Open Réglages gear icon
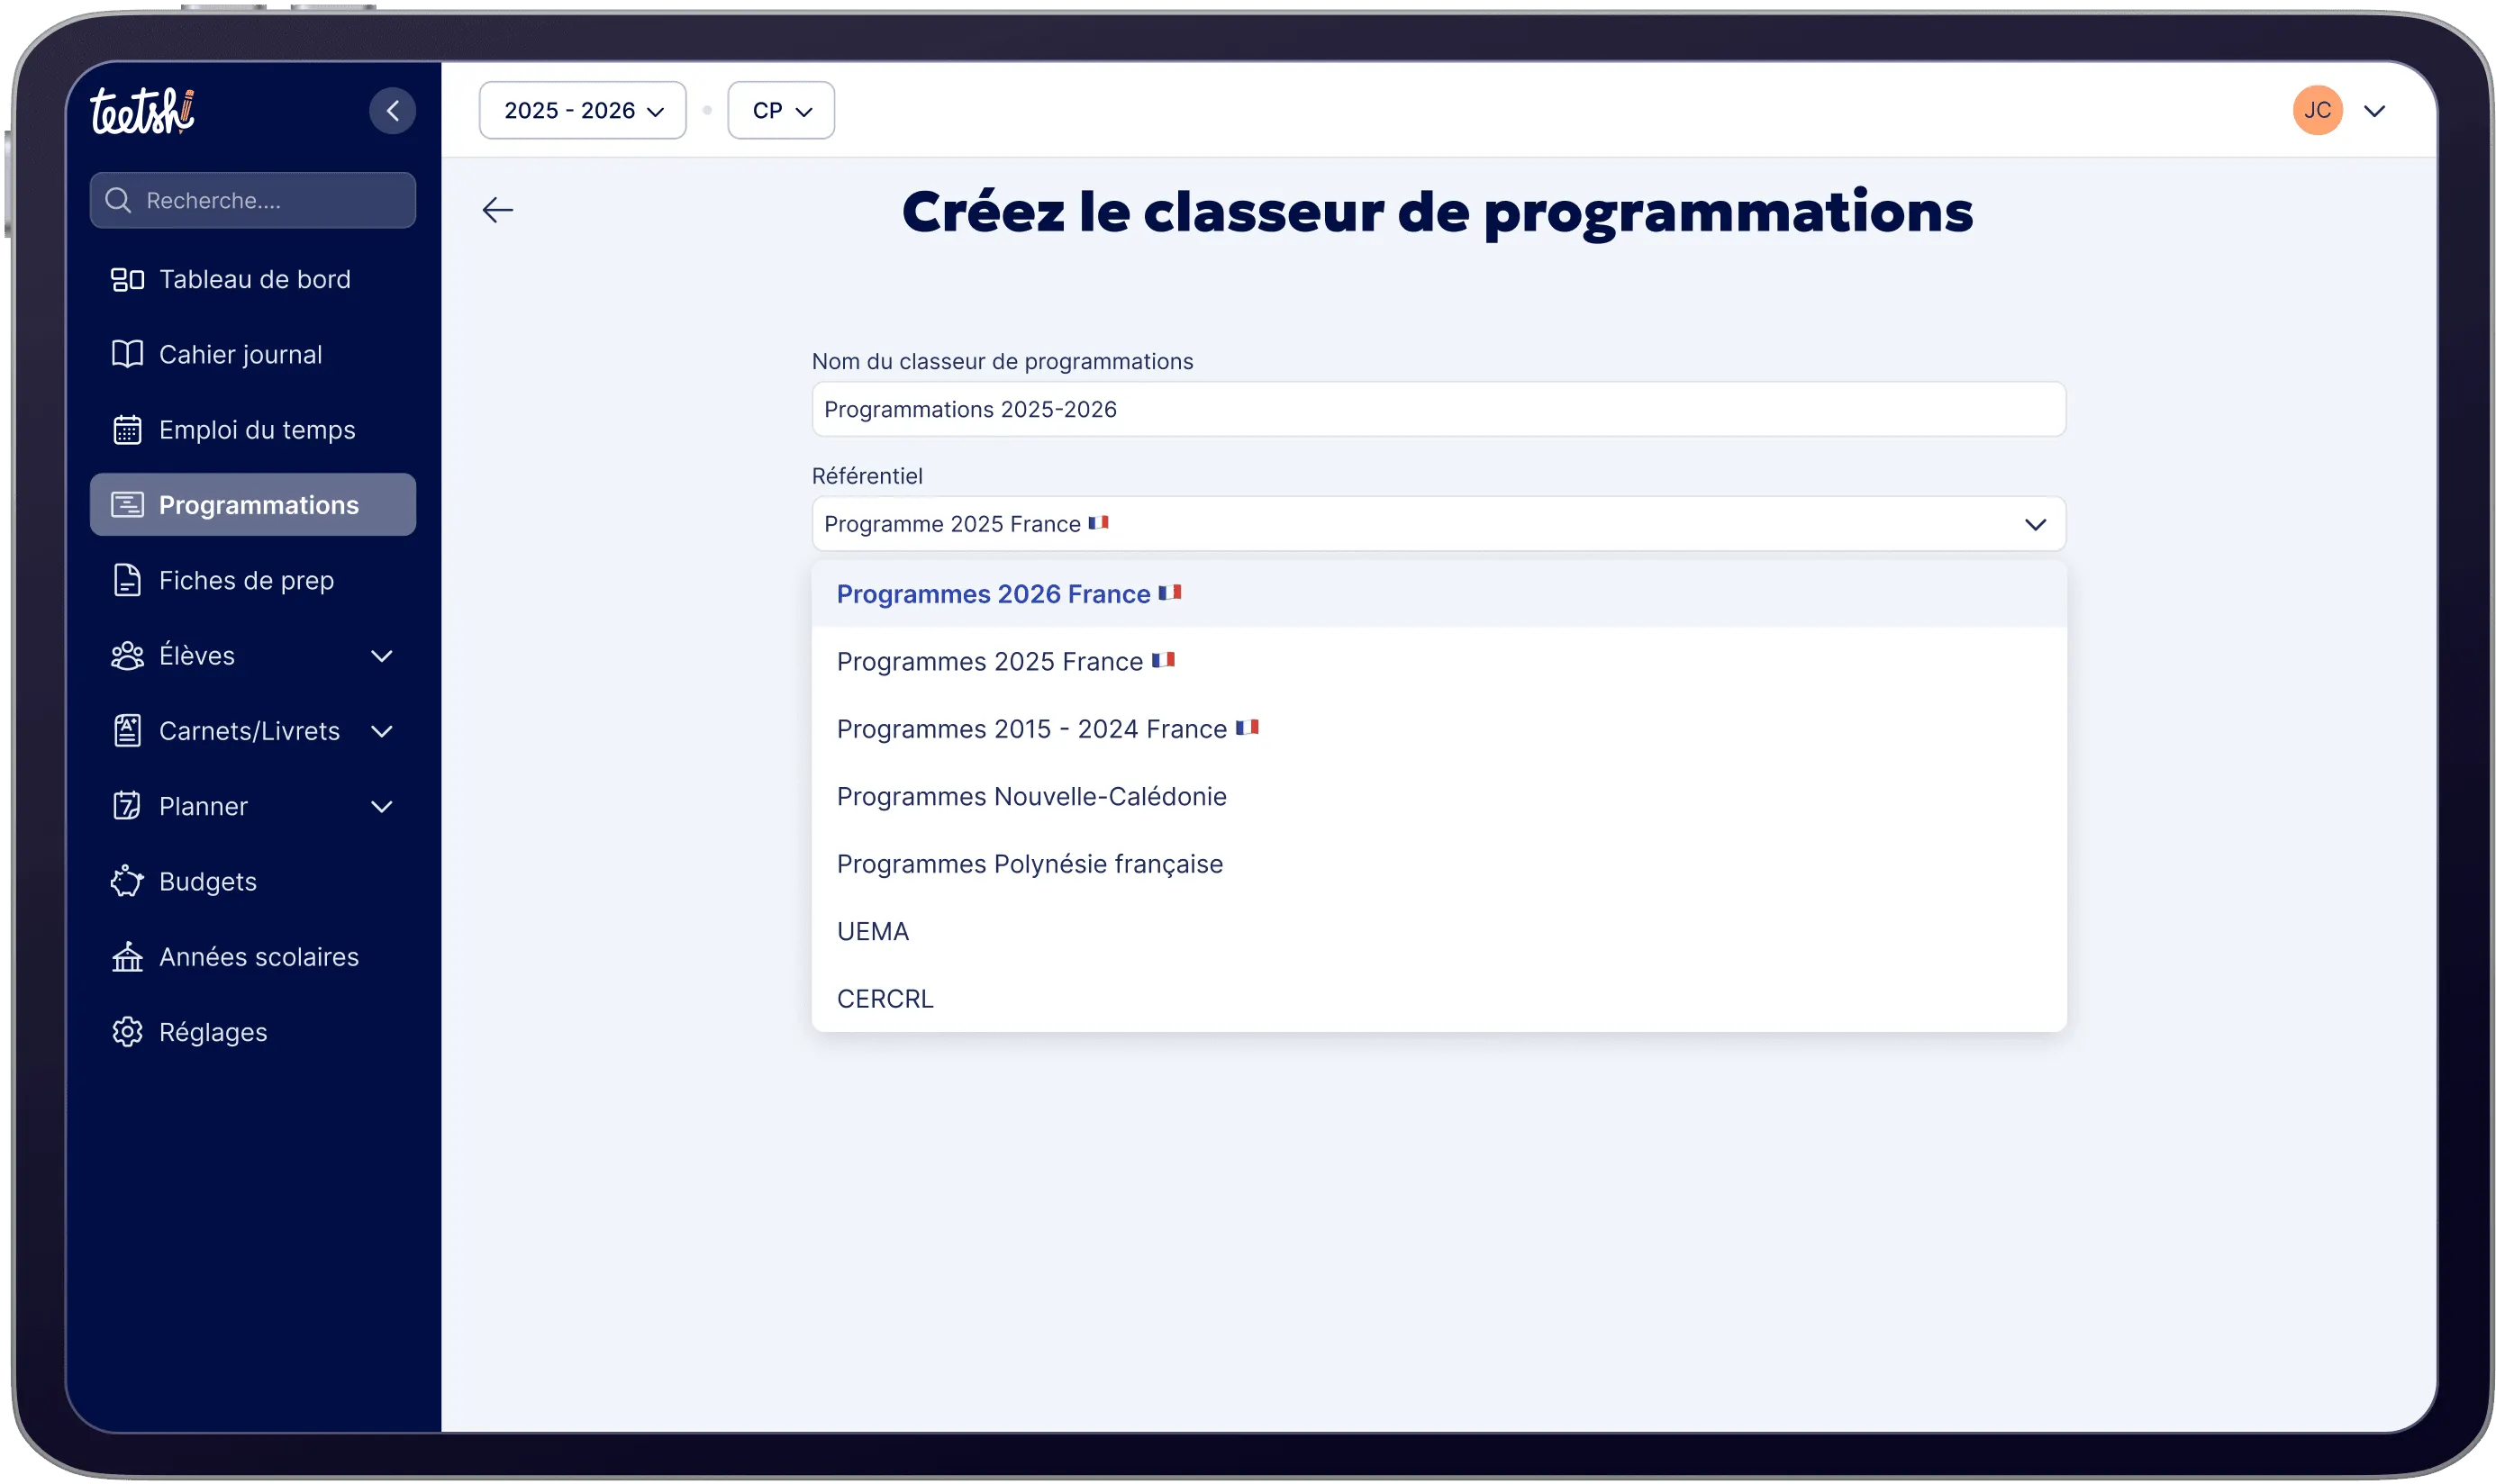The width and height of the screenshot is (2496, 1484). tap(127, 1031)
